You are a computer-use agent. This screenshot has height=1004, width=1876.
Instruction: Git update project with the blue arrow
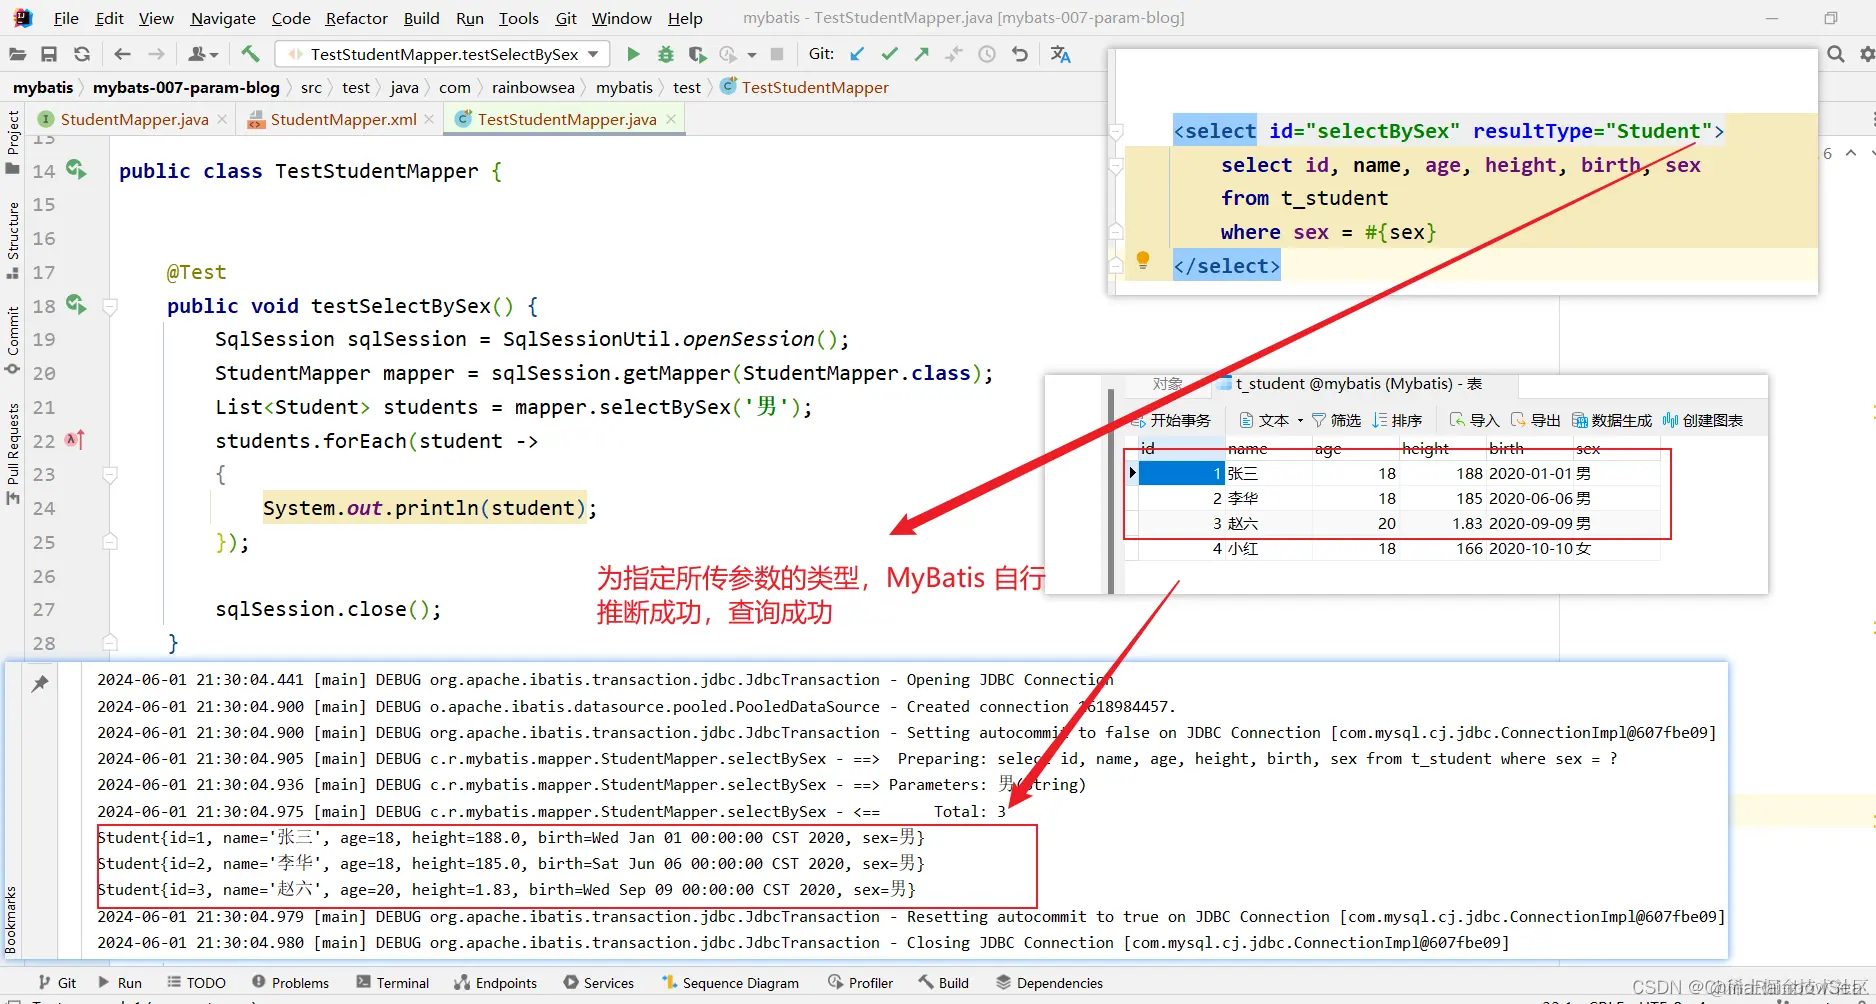857,54
